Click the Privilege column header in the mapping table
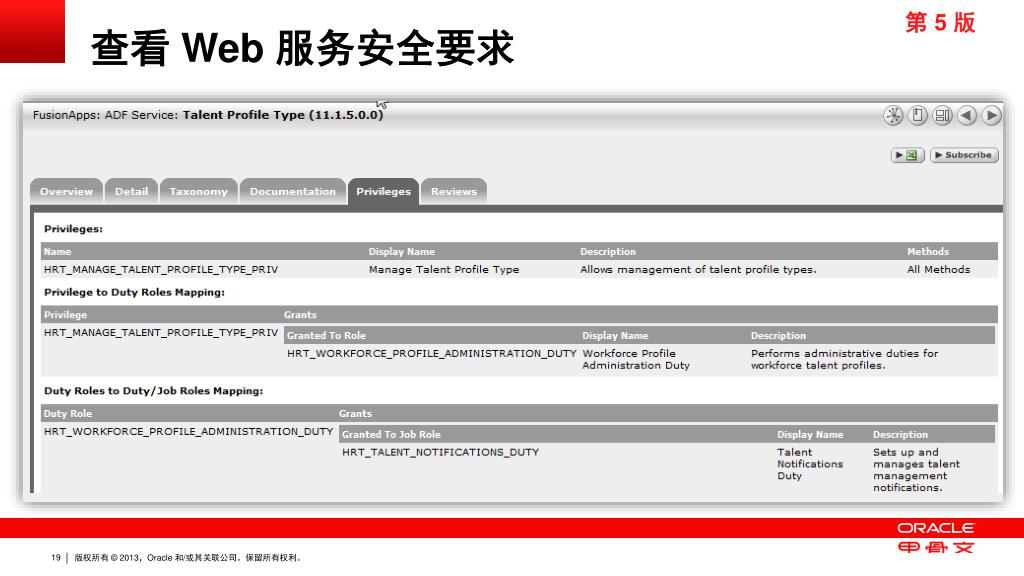 [x=65, y=315]
